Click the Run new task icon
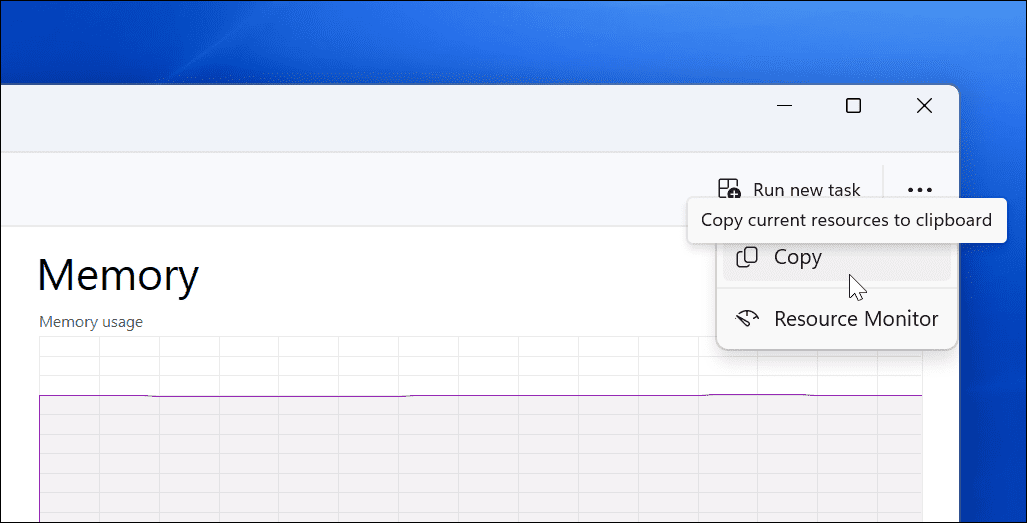Viewport: 1027px width, 523px height. pyautogui.click(x=729, y=189)
